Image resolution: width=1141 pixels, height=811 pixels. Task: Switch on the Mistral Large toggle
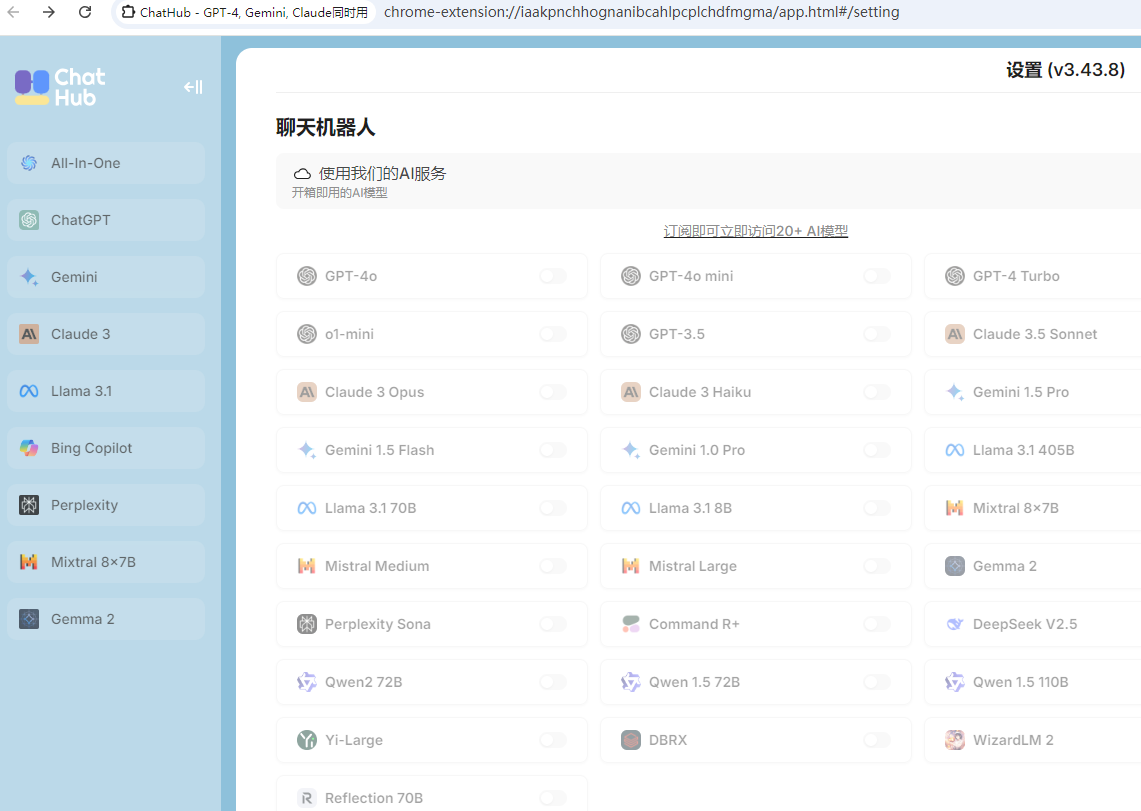(x=876, y=566)
